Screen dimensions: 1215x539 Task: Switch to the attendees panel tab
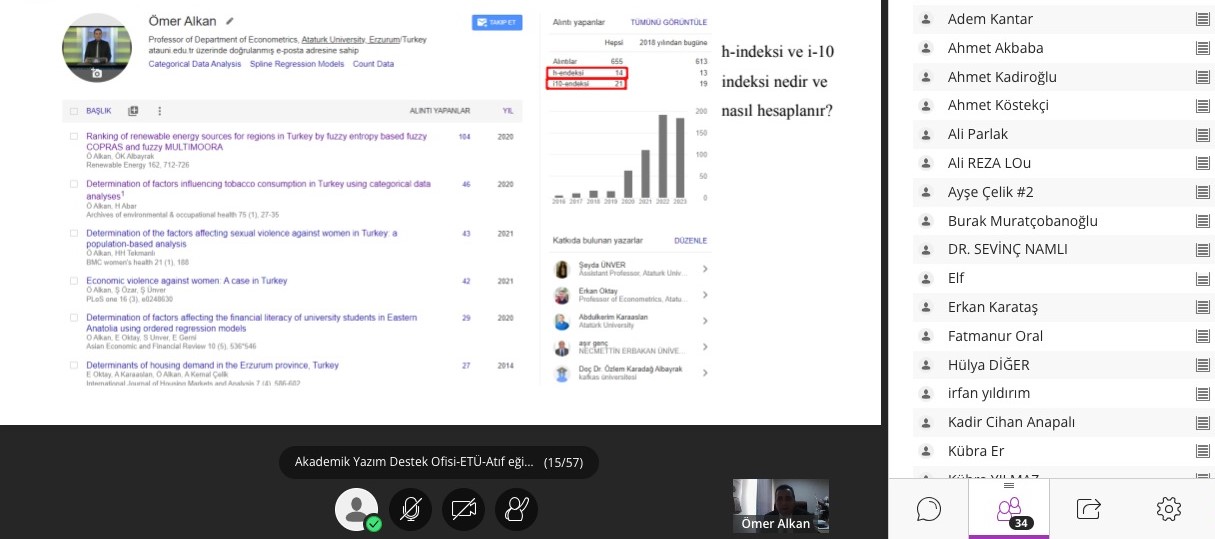(x=1008, y=509)
